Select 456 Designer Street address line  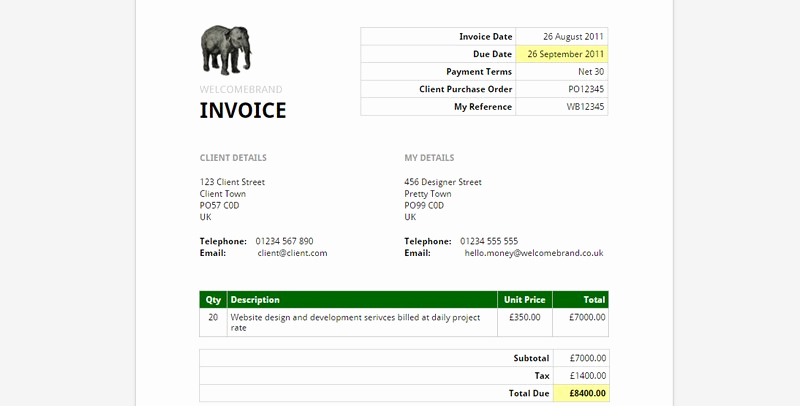[x=443, y=182]
